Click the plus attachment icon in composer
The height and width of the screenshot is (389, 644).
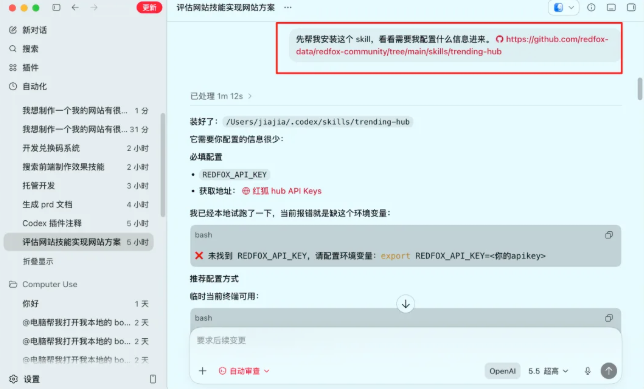(x=202, y=371)
